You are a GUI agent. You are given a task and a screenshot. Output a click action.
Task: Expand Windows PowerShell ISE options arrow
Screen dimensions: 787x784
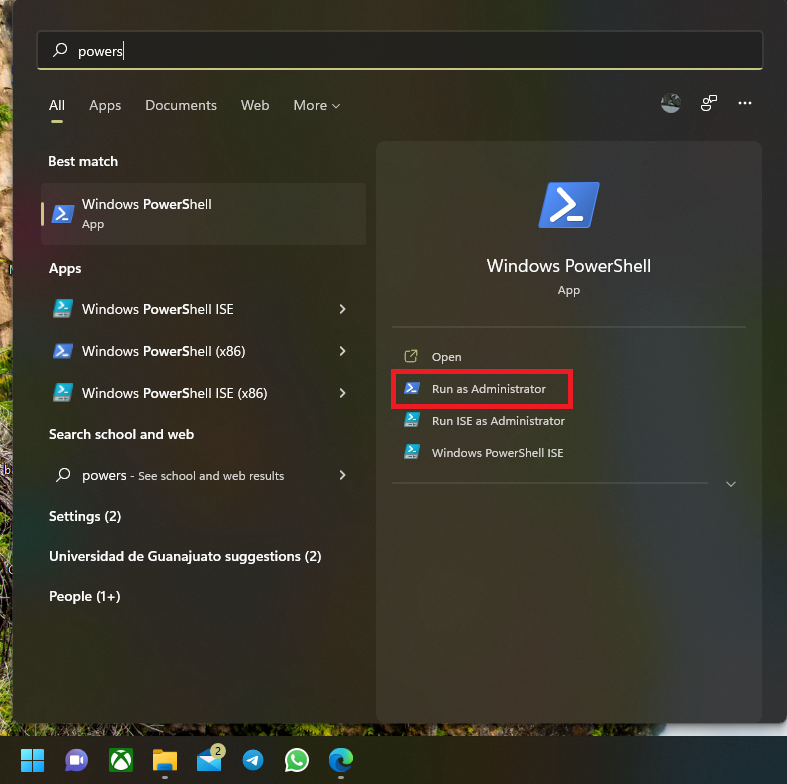pos(342,309)
